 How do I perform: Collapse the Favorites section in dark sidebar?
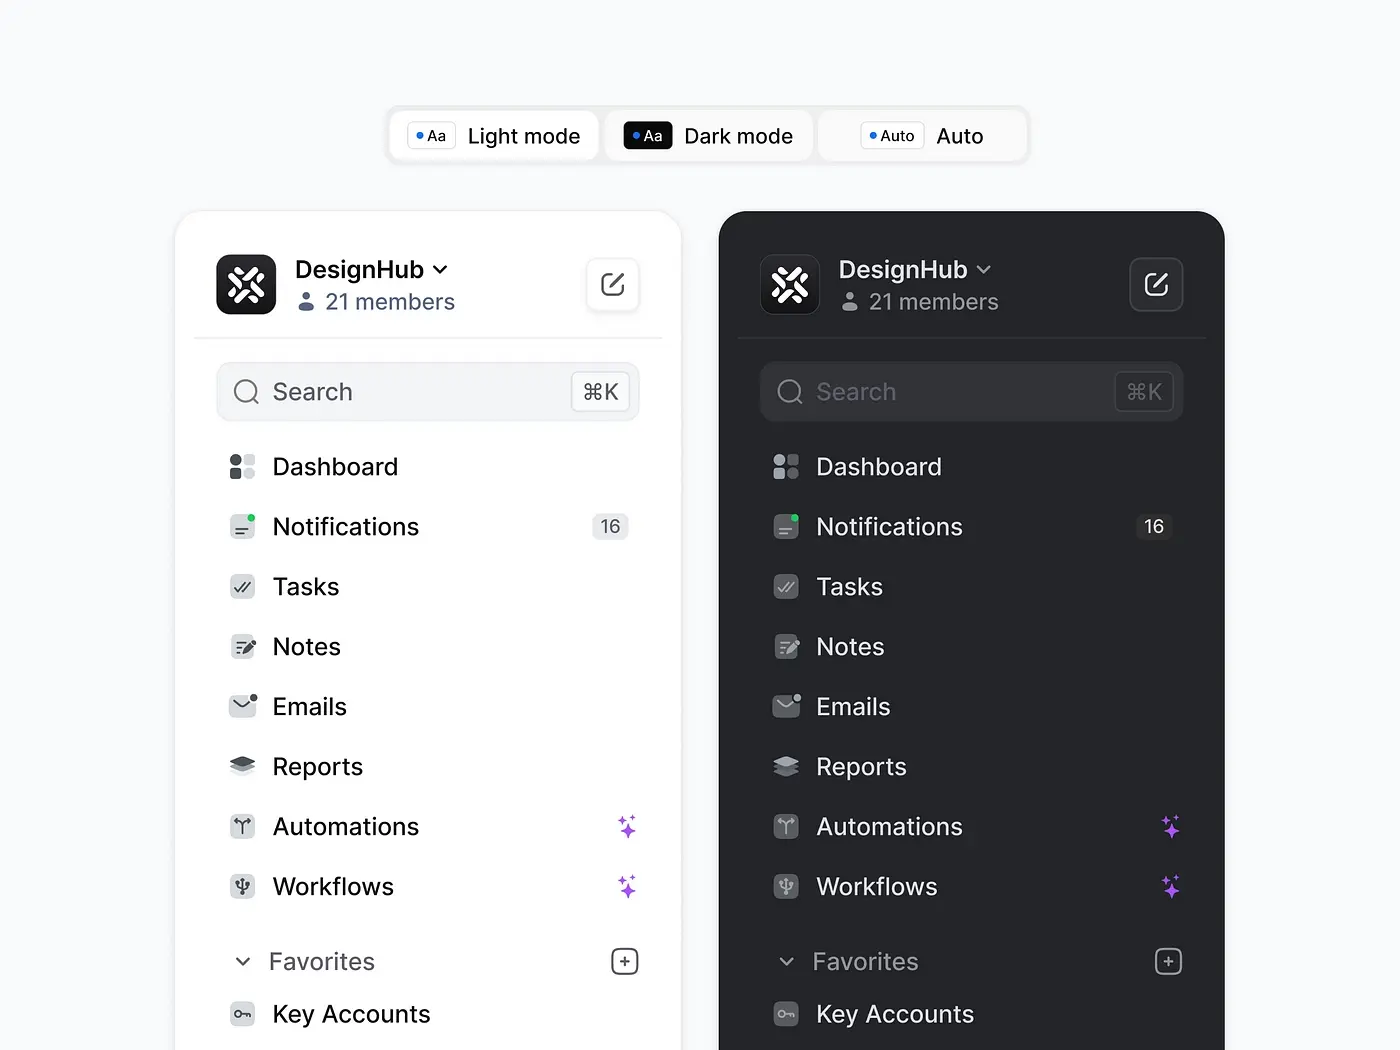click(x=787, y=962)
